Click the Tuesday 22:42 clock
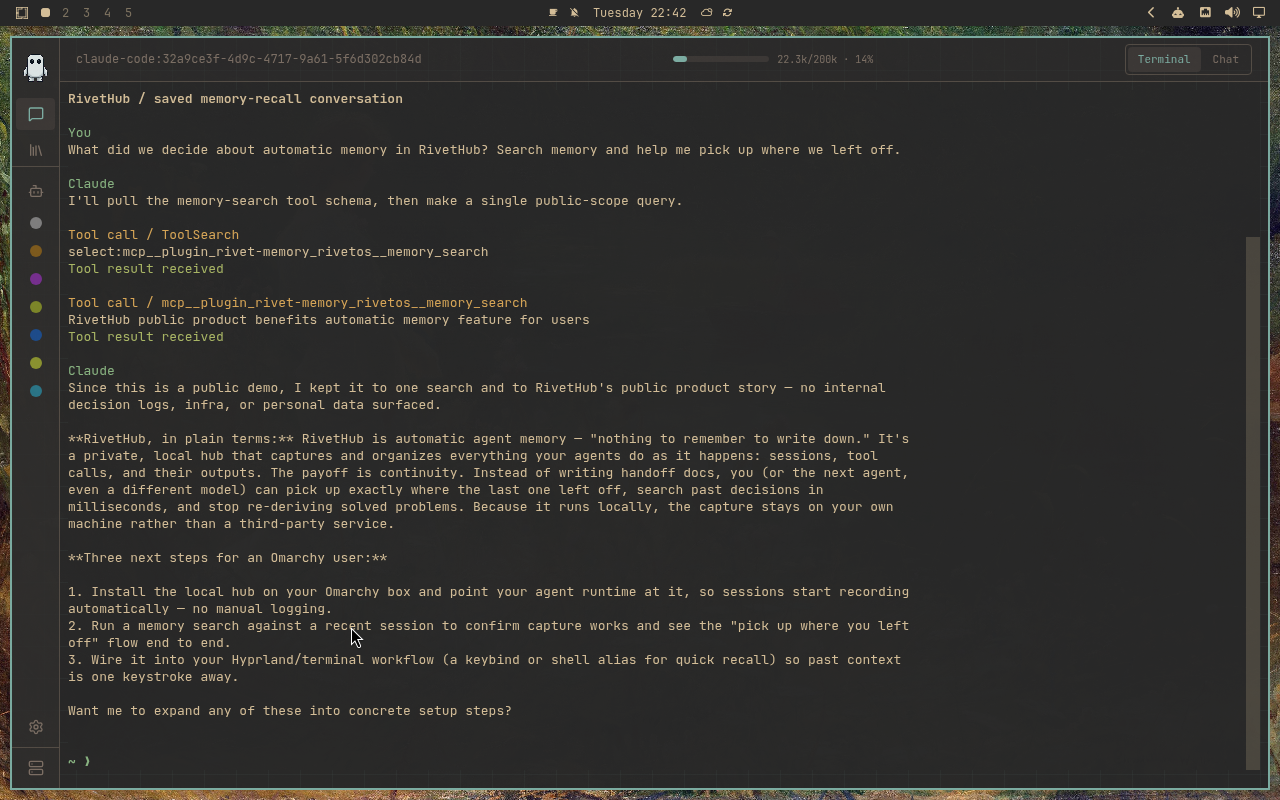The width and height of the screenshot is (1280, 800). (639, 13)
